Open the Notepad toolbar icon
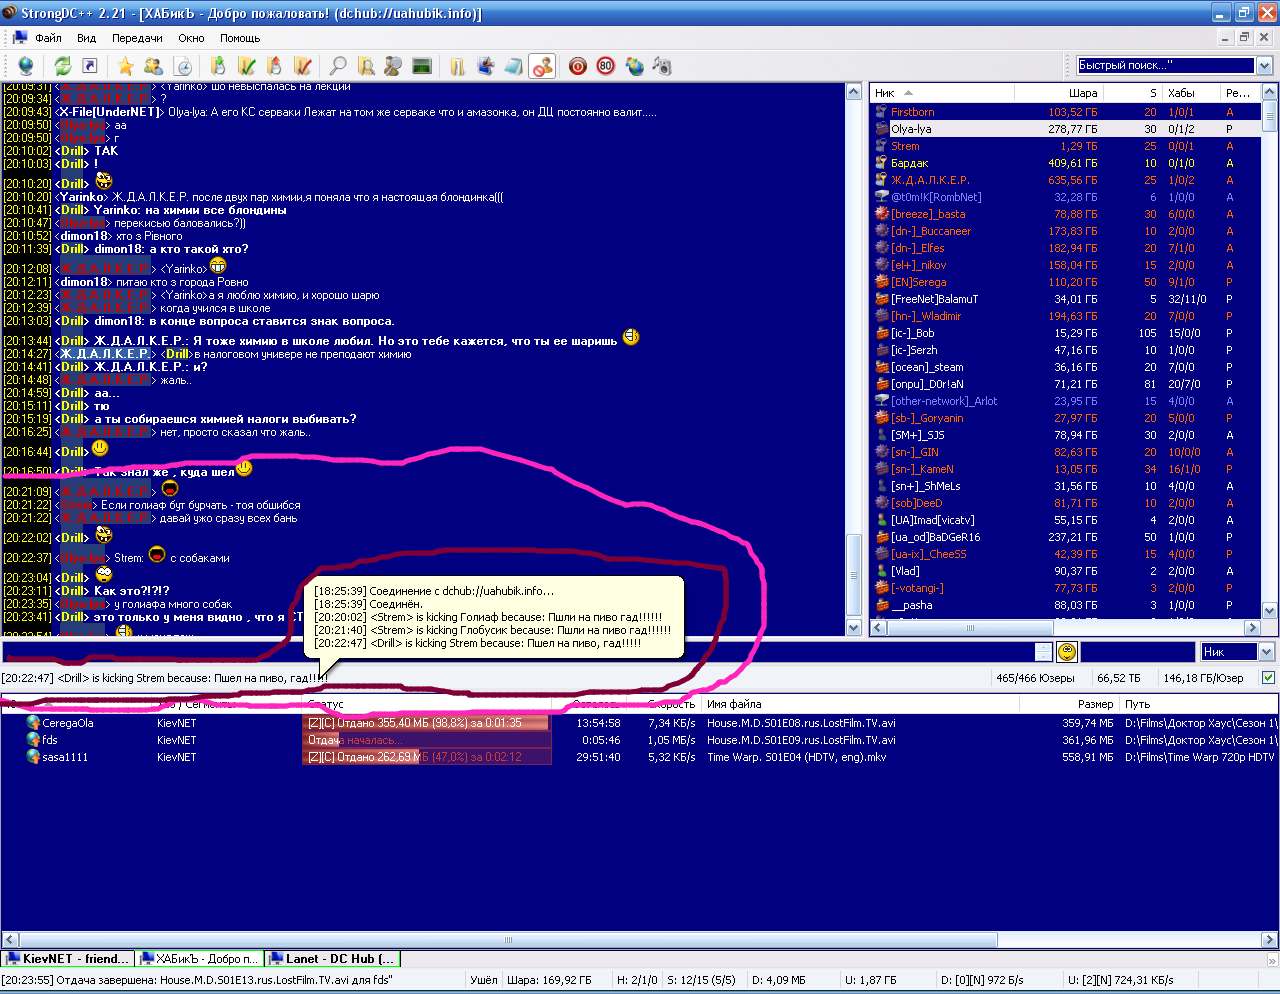The width and height of the screenshot is (1280, 994). coord(512,66)
